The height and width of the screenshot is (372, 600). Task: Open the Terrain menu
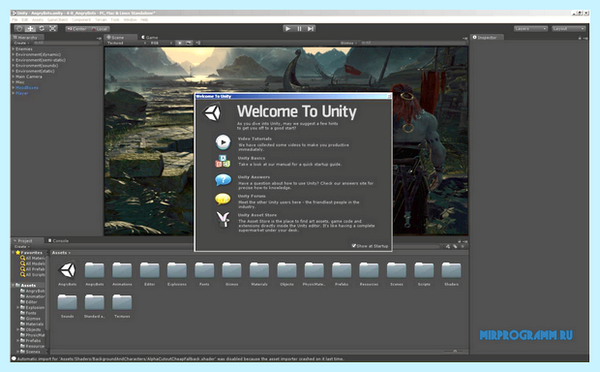click(x=101, y=20)
